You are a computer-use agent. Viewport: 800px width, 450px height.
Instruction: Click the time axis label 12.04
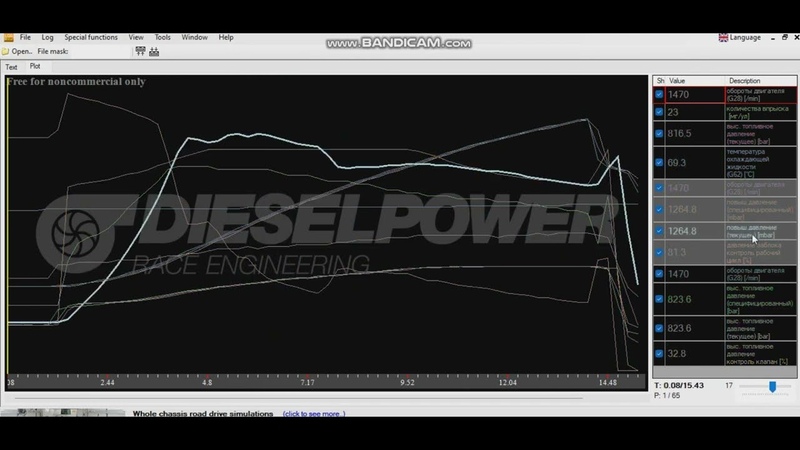[508, 383]
